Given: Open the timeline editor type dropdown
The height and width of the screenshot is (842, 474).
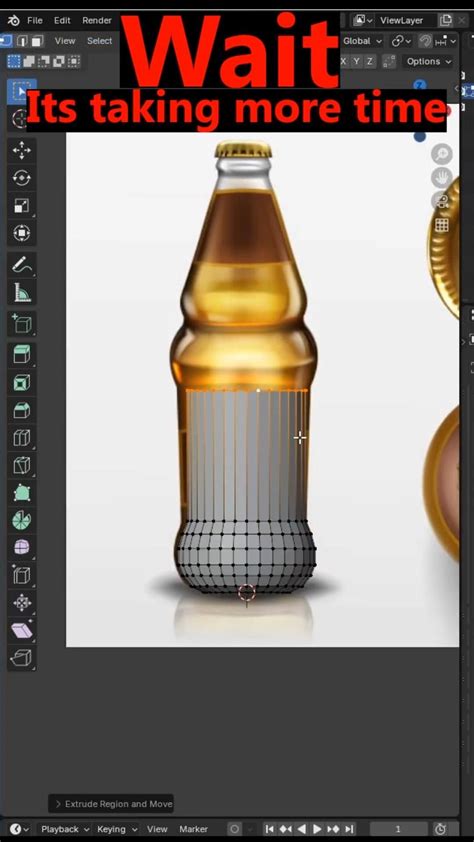Looking at the screenshot, I should pyautogui.click(x=19, y=829).
